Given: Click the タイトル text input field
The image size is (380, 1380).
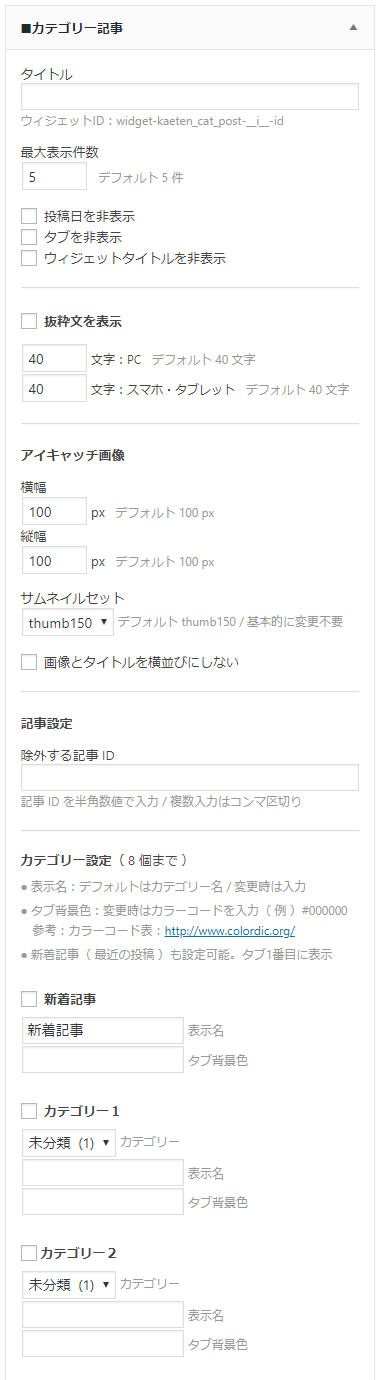Looking at the screenshot, I should (190, 96).
